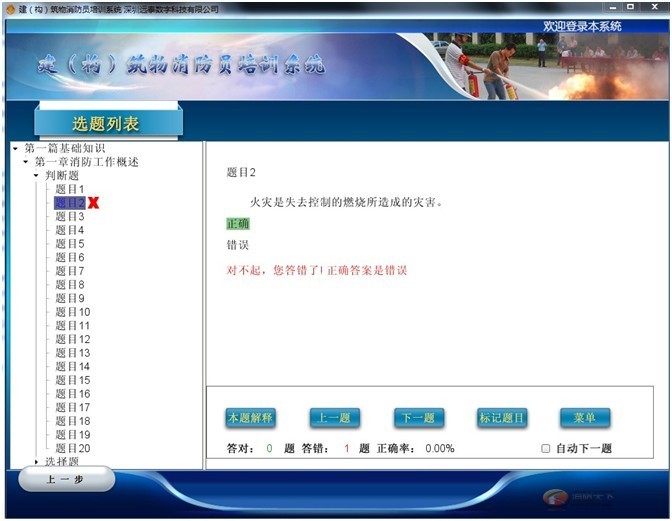This screenshot has width=672, height=521.
Task: Go to the next question with 下一题
Action: coord(419,418)
